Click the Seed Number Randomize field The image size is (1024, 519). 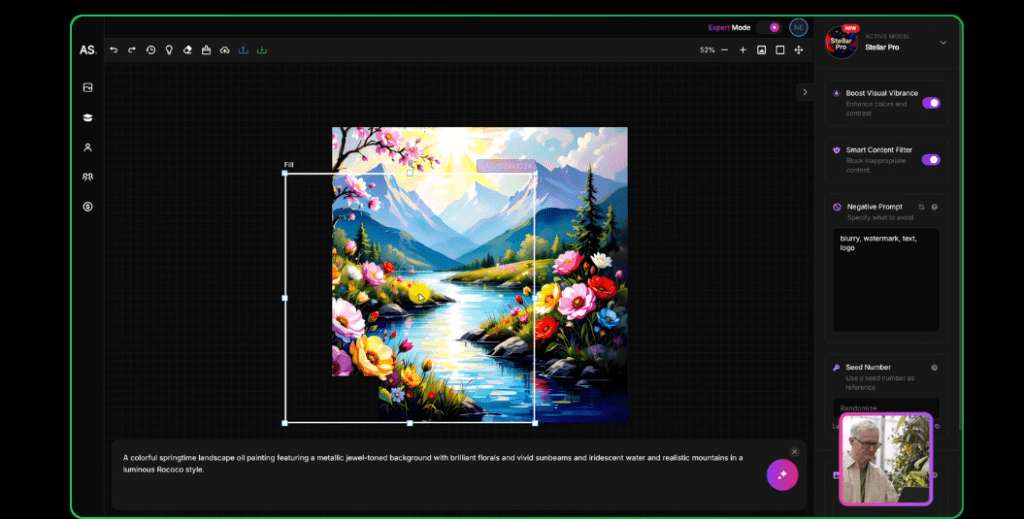pyautogui.click(x=886, y=407)
